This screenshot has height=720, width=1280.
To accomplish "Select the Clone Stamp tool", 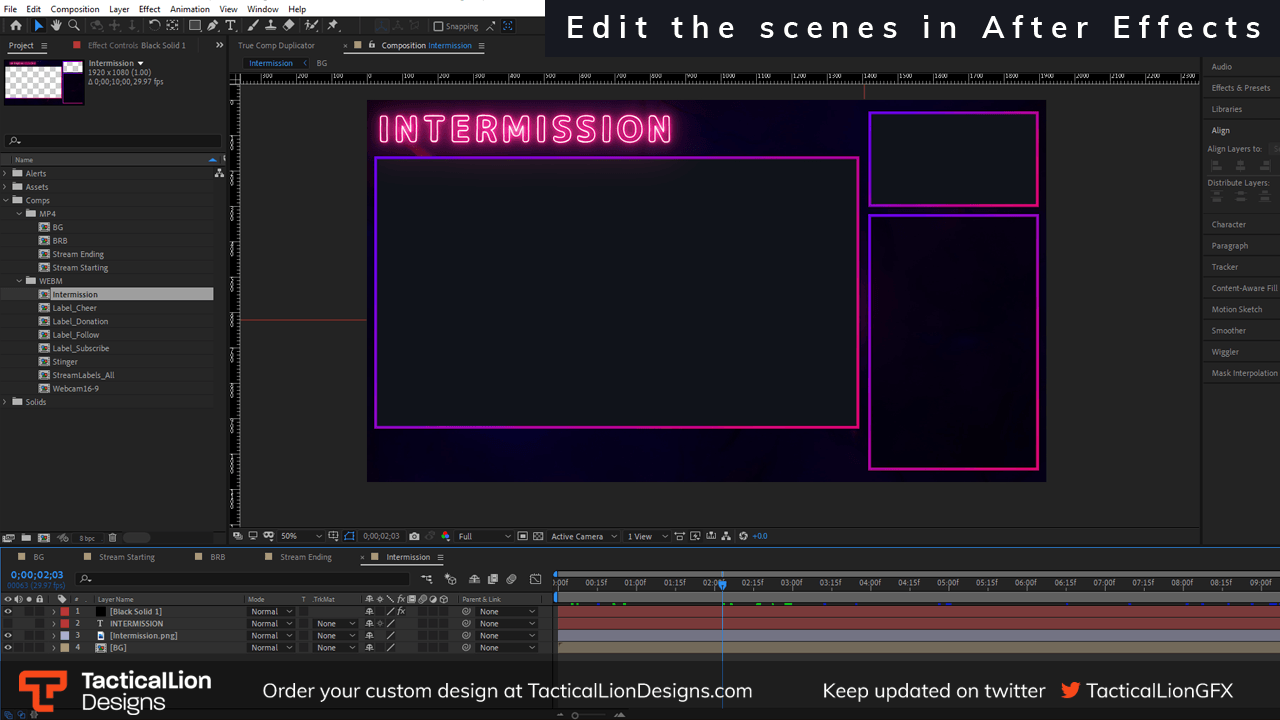I will pos(271,25).
